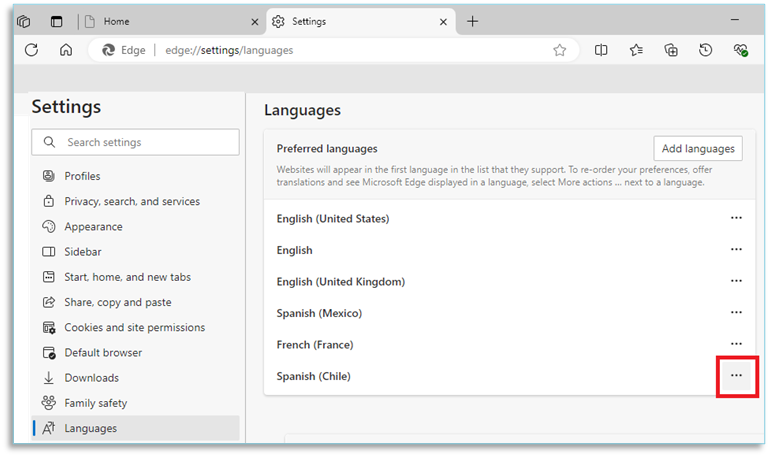
Task: Open Split screen icon
Action: [x=601, y=50]
